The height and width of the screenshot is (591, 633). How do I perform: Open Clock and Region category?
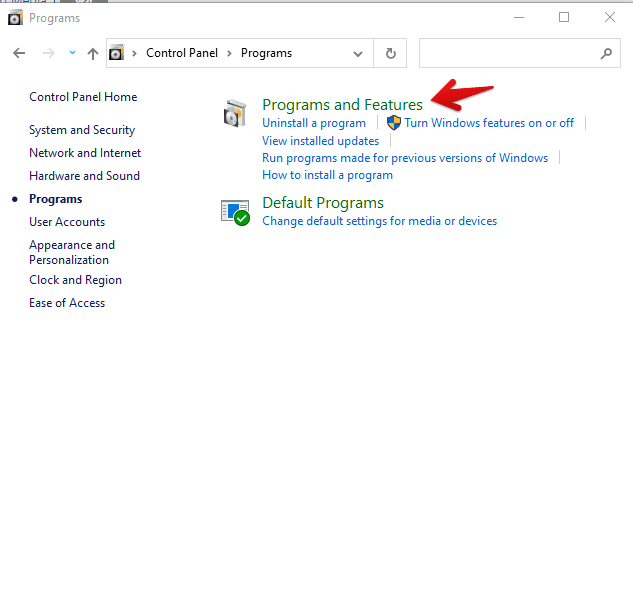tap(75, 280)
